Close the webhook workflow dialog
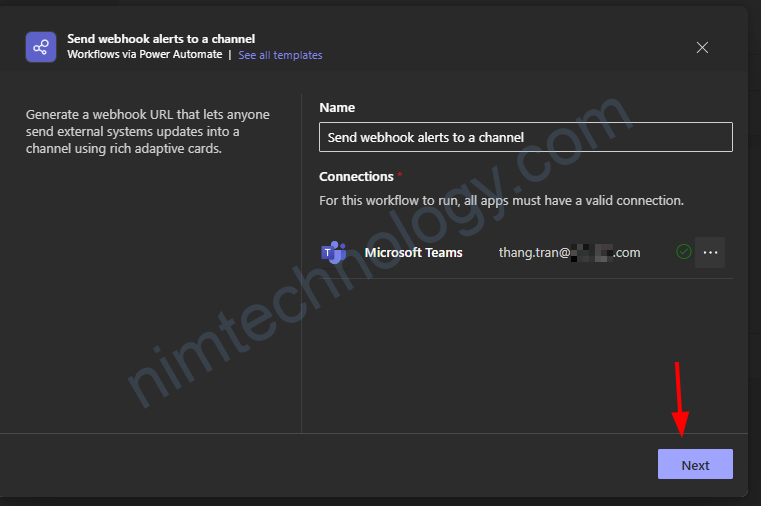Image resolution: width=761 pixels, height=506 pixels. pyautogui.click(x=702, y=47)
